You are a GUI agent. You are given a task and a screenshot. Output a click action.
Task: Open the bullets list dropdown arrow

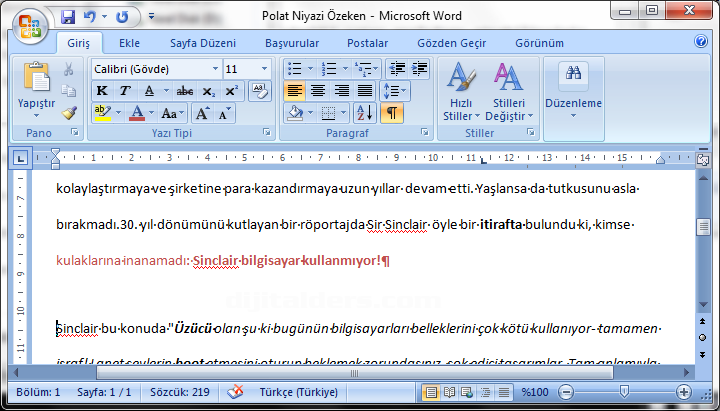(x=311, y=69)
